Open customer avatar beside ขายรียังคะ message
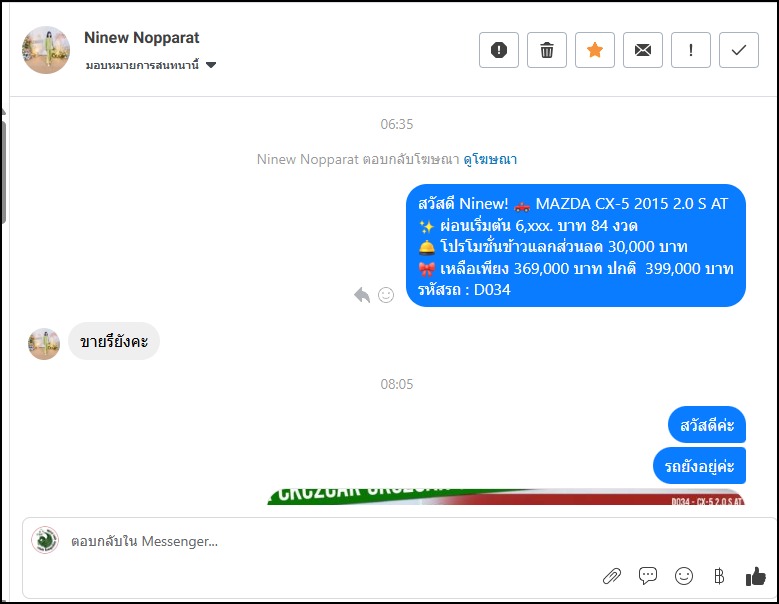The image size is (779, 604). [44, 344]
